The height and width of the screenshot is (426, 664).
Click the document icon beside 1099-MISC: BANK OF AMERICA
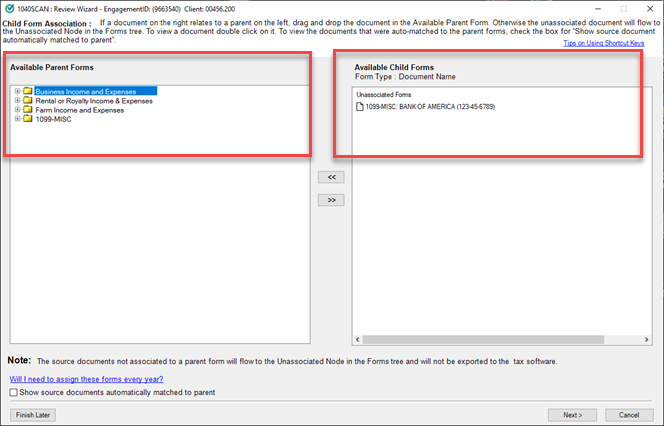click(360, 107)
